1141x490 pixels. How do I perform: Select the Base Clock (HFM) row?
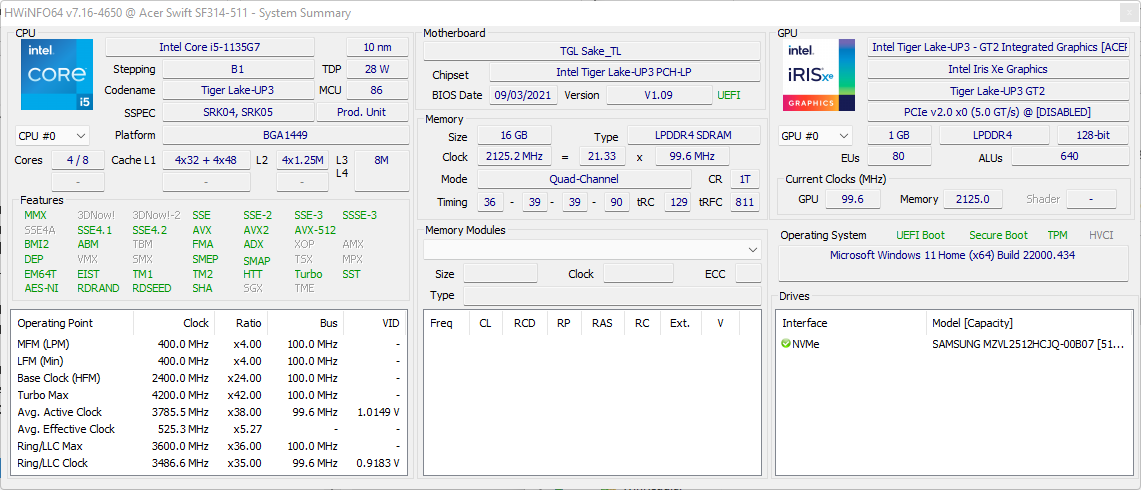click(x=209, y=378)
